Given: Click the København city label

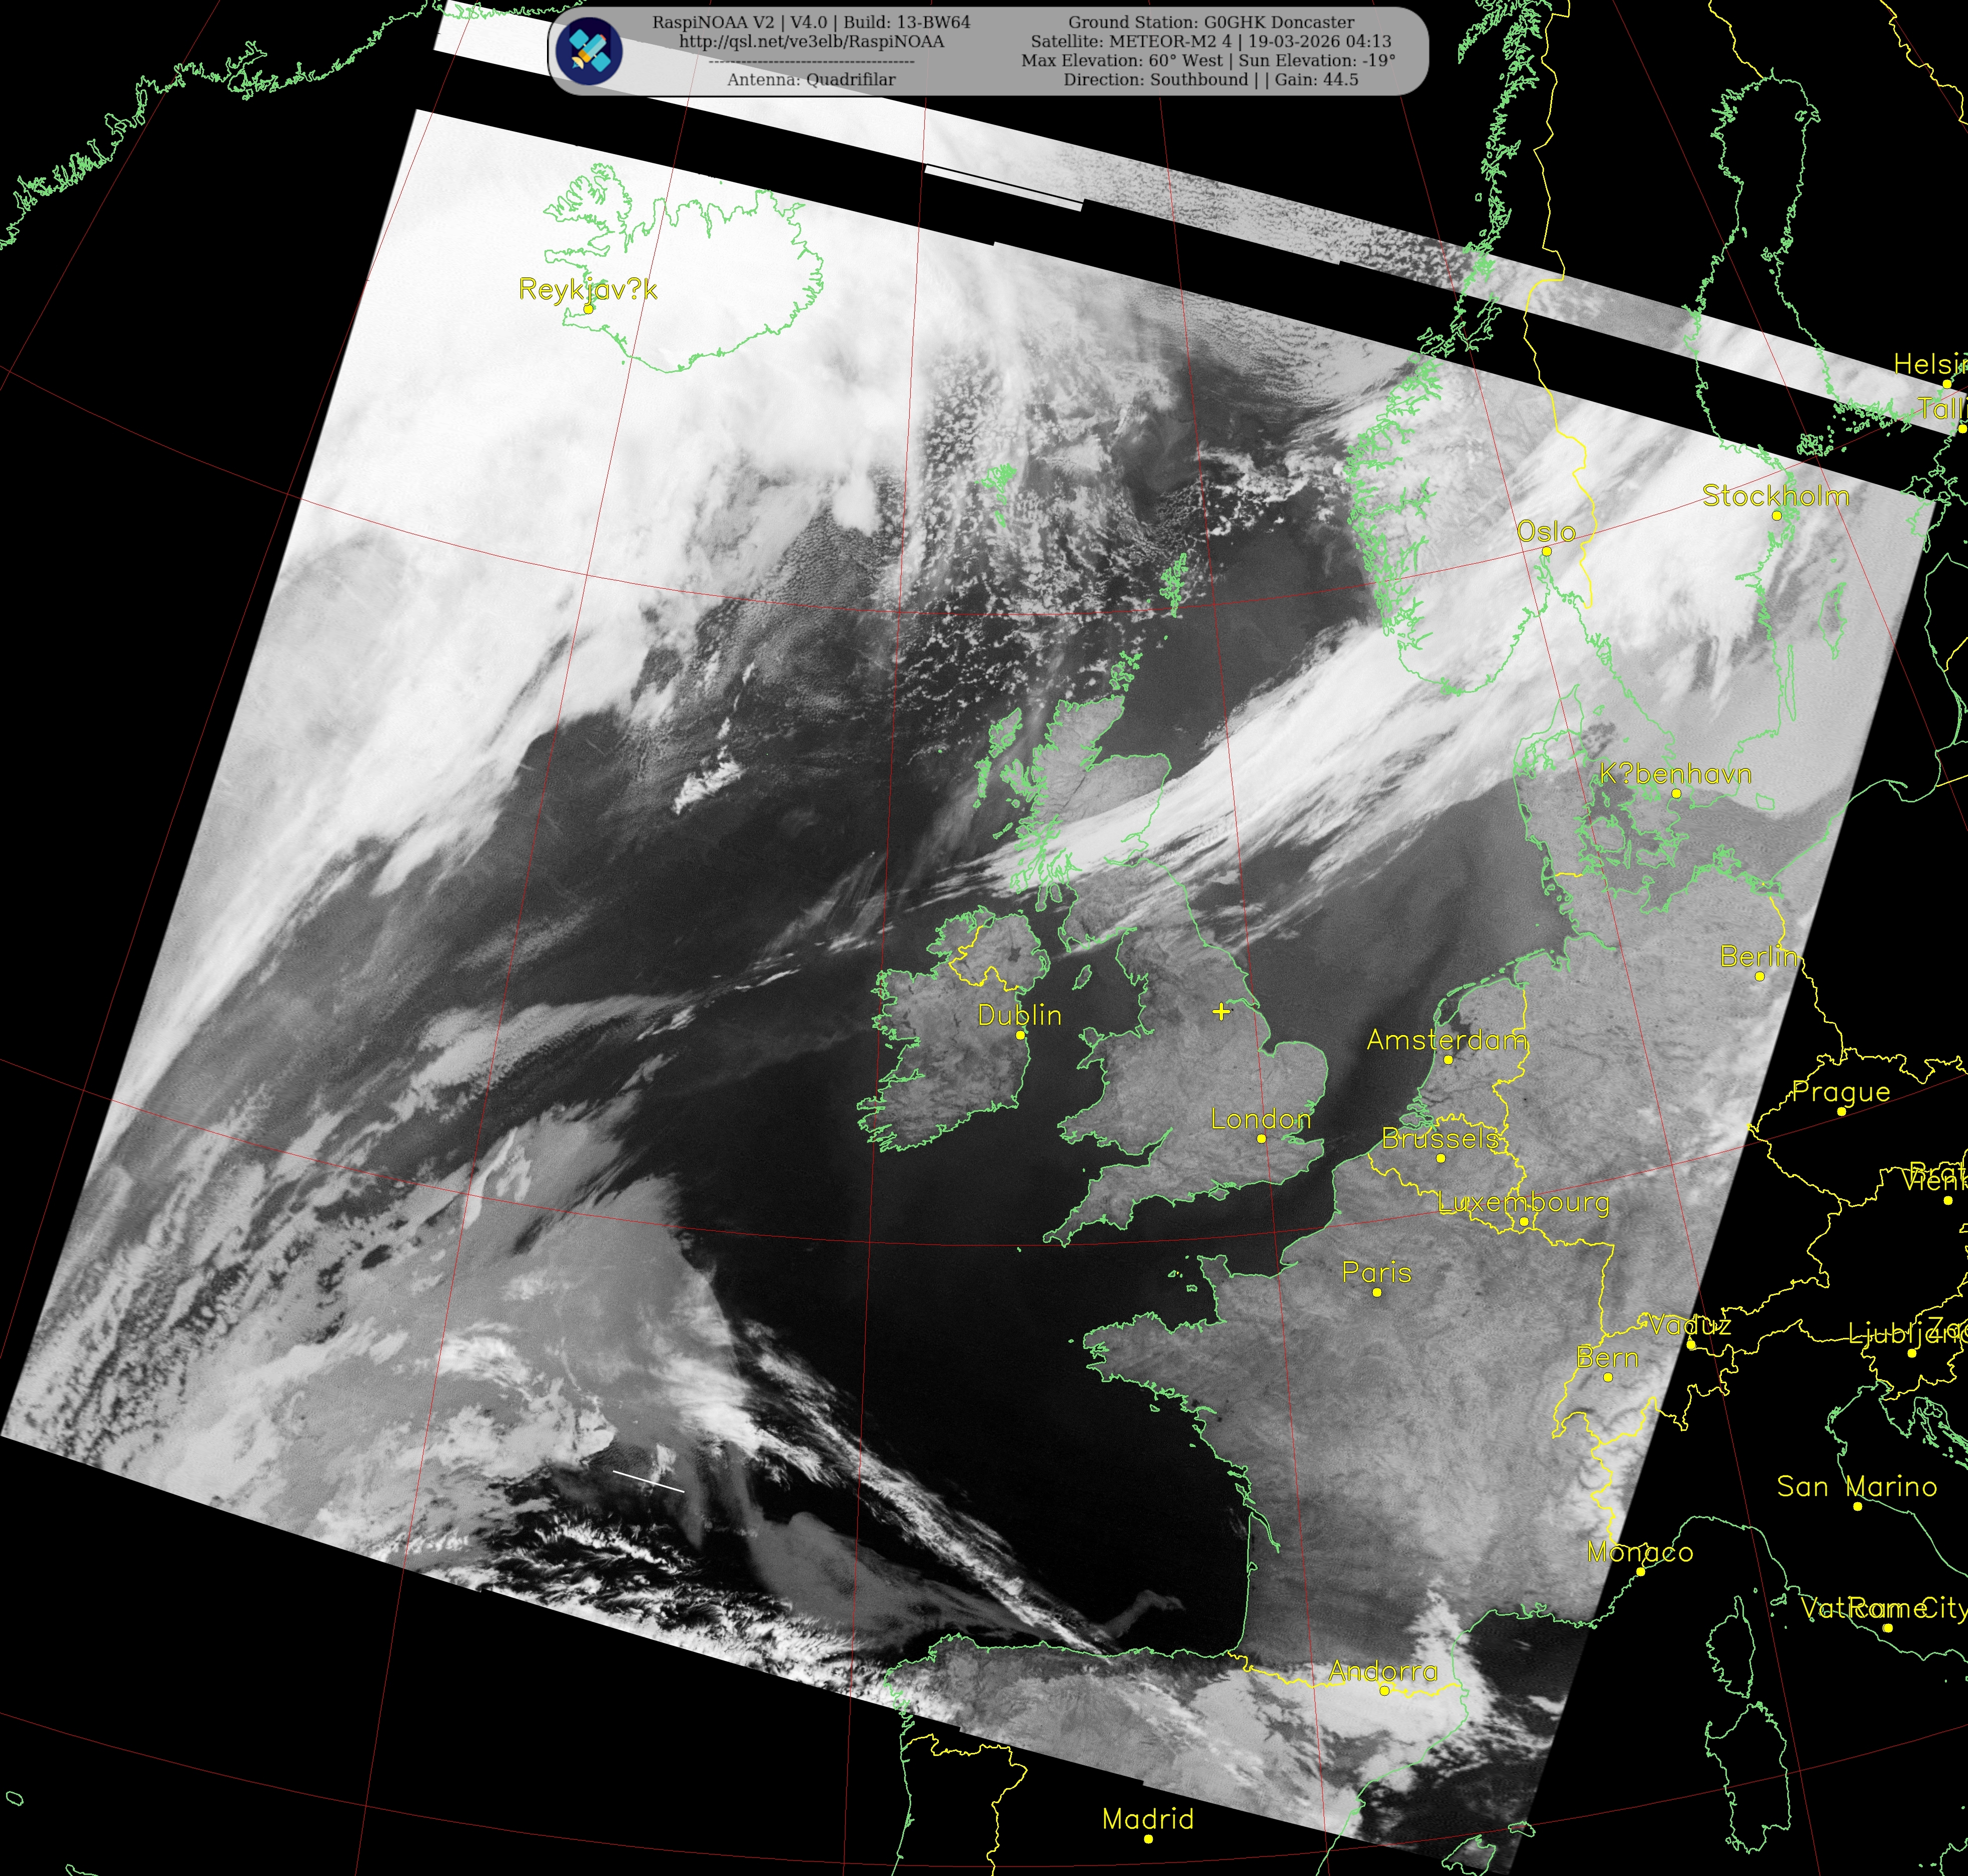Looking at the screenshot, I should coord(1675,773).
